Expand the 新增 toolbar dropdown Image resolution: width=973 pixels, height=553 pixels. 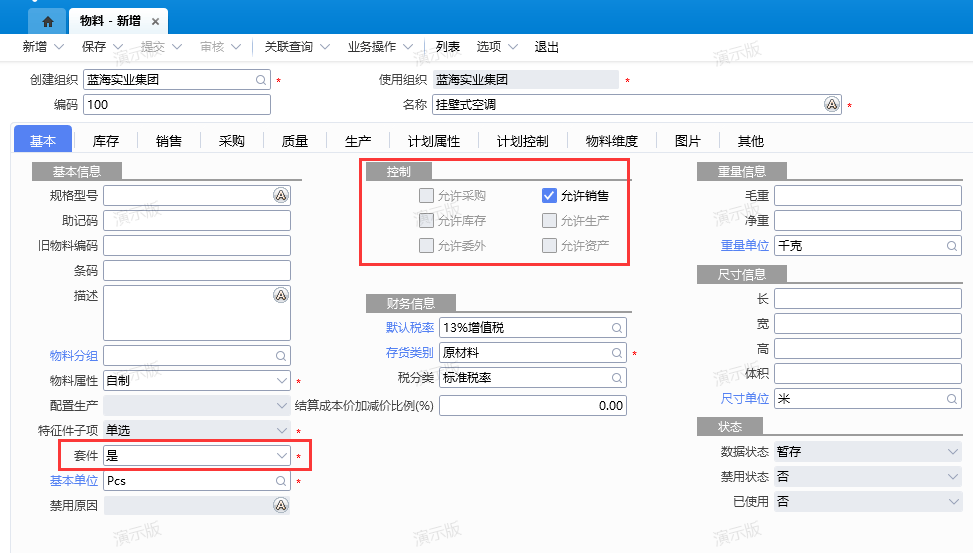point(59,47)
